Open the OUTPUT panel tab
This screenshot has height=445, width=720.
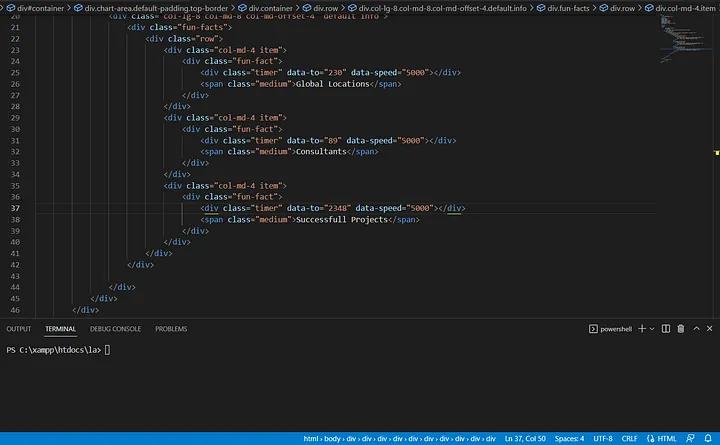[18, 329]
